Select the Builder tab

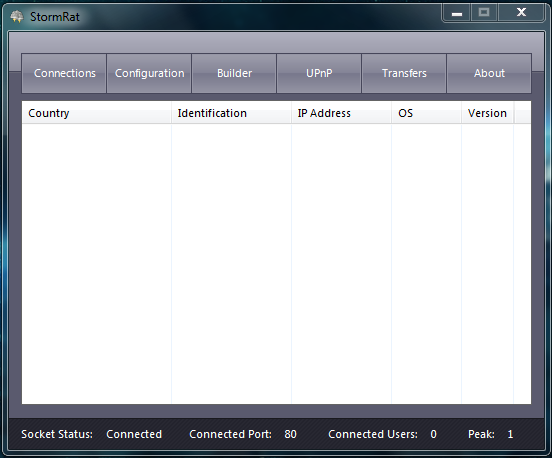click(234, 73)
